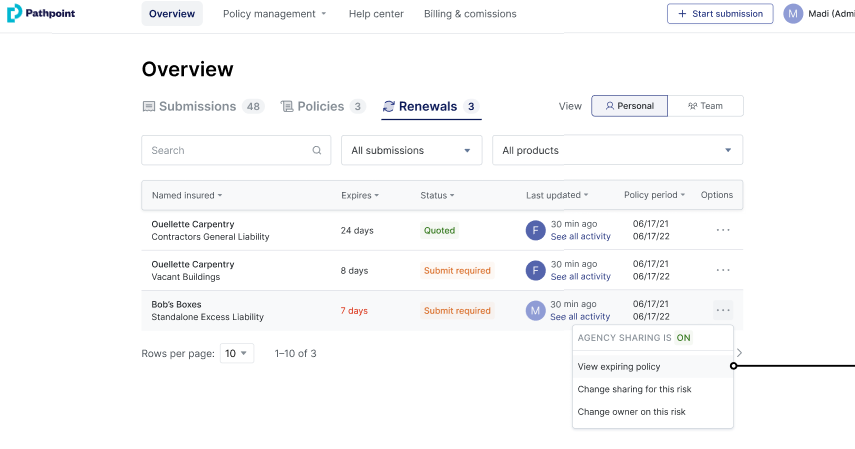Click the Bob's Boxes three-dot options icon
Screen dimensions: 855x449
[x=723, y=310]
